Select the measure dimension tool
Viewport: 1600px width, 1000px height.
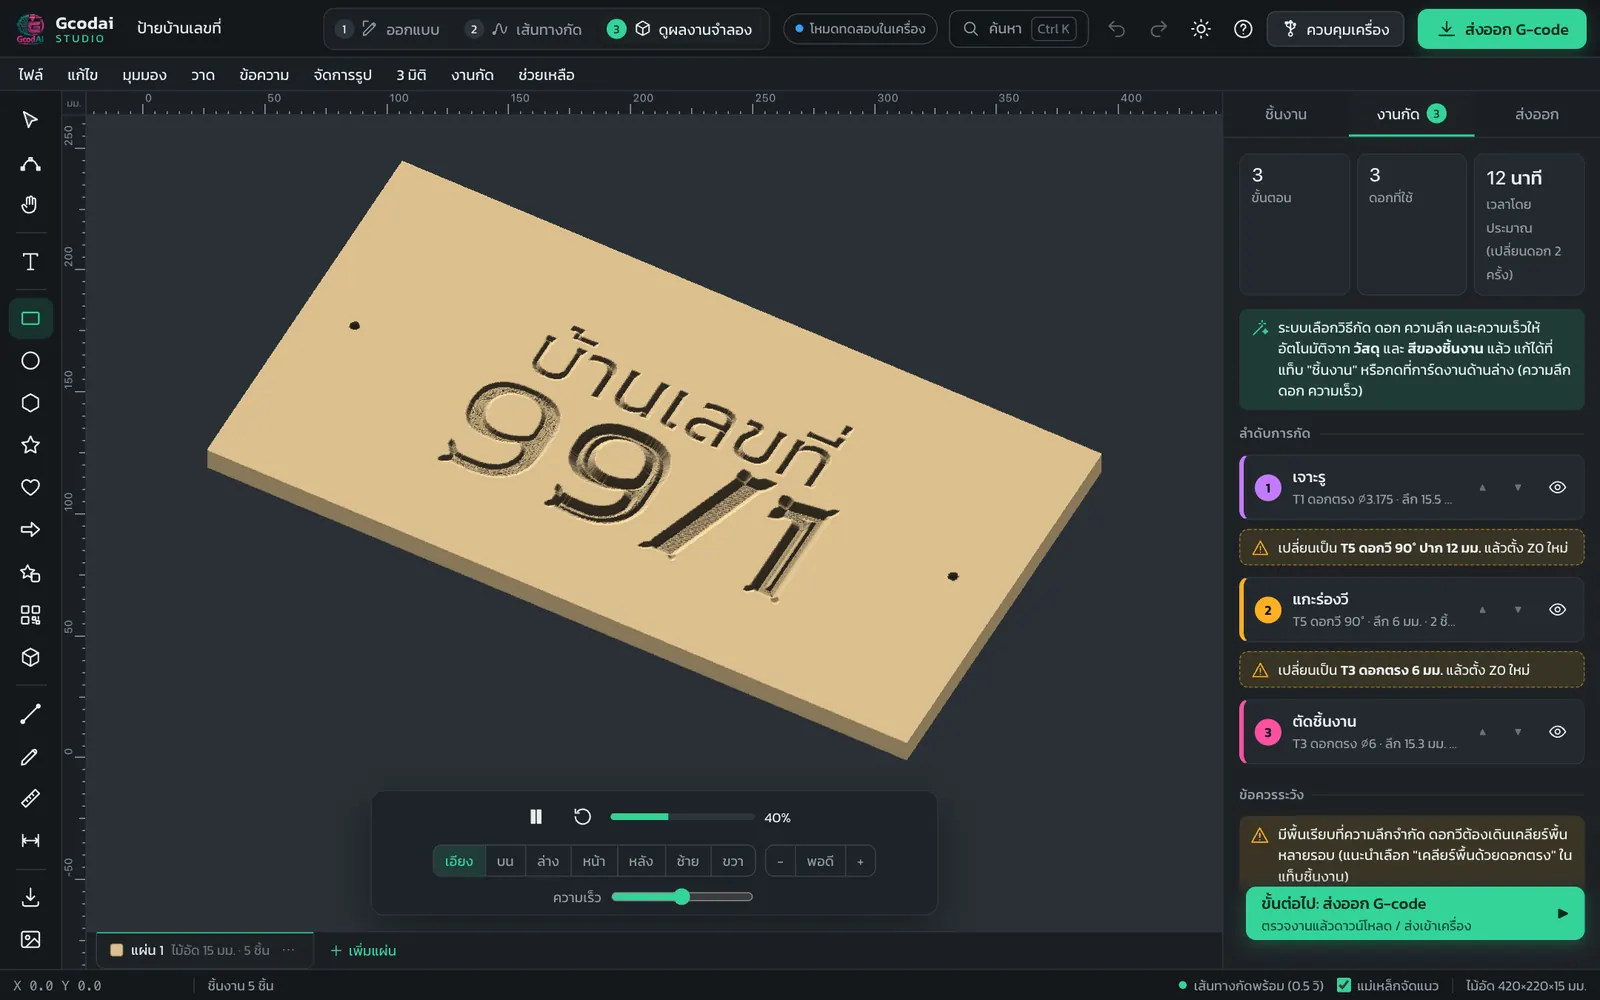30,841
